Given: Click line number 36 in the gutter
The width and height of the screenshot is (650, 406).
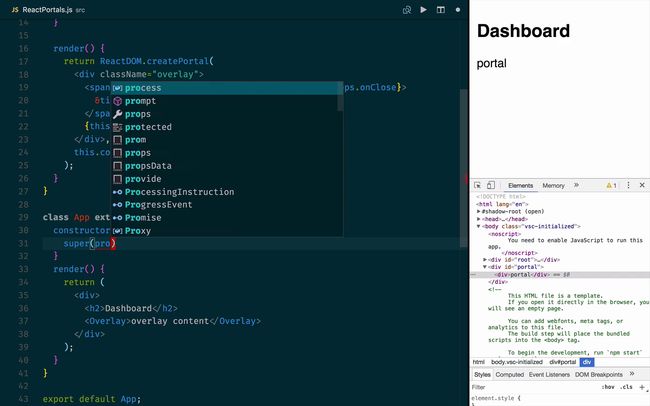Looking at the screenshot, I should (x=23, y=308).
